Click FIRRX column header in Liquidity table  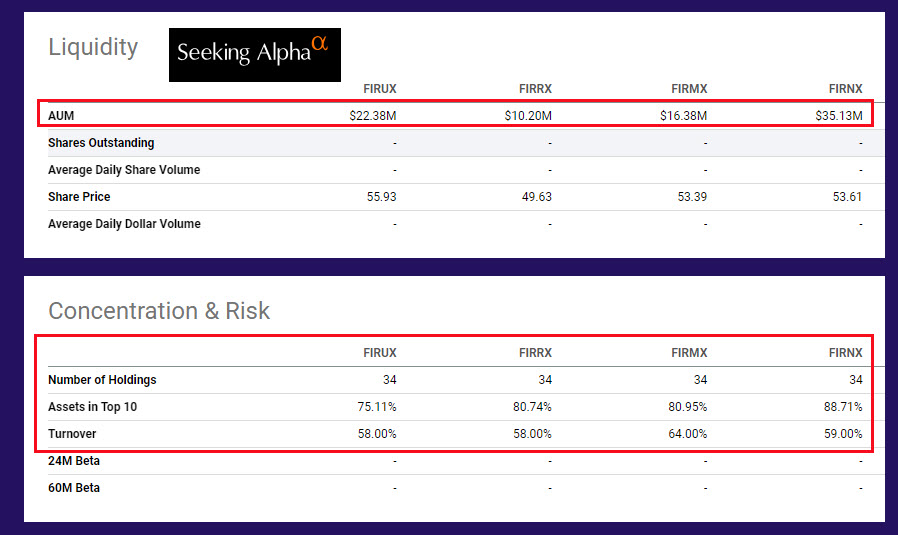pyautogui.click(x=535, y=89)
